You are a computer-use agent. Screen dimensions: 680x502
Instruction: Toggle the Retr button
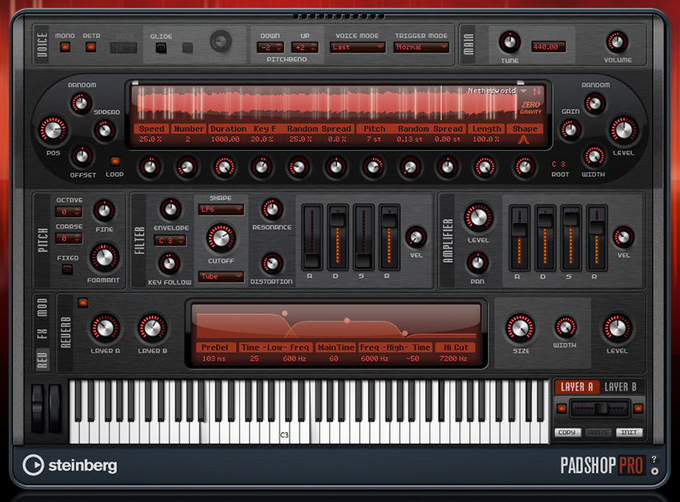coord(91,47)
